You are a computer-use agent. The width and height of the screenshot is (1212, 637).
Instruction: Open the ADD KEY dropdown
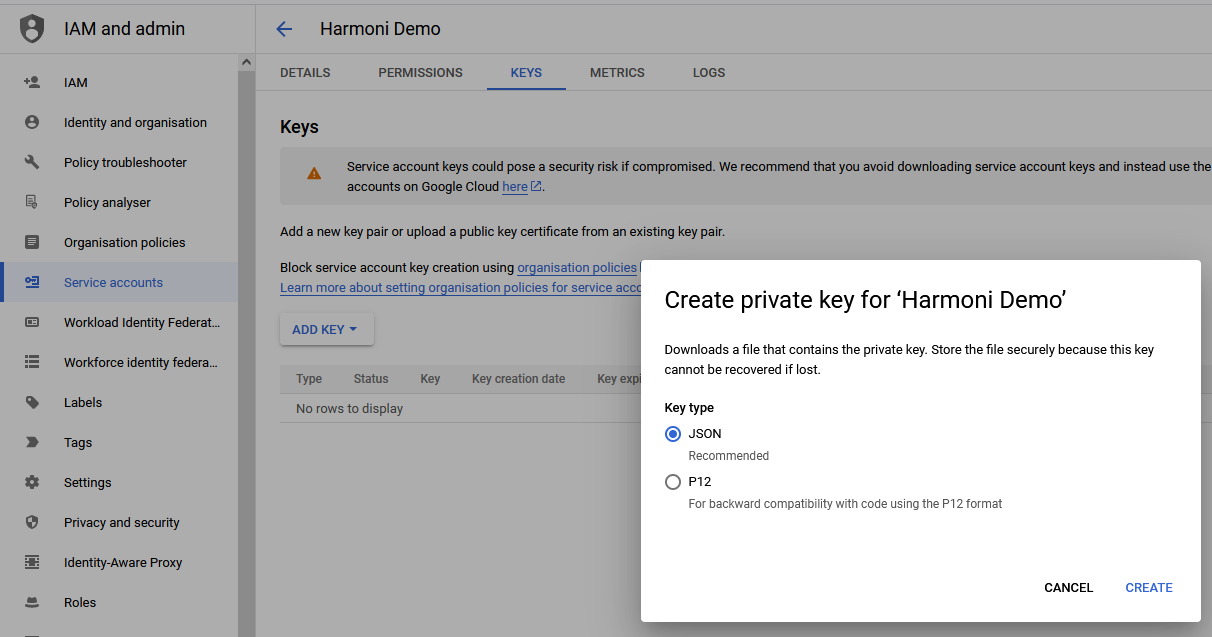click(x=326, y=329)
